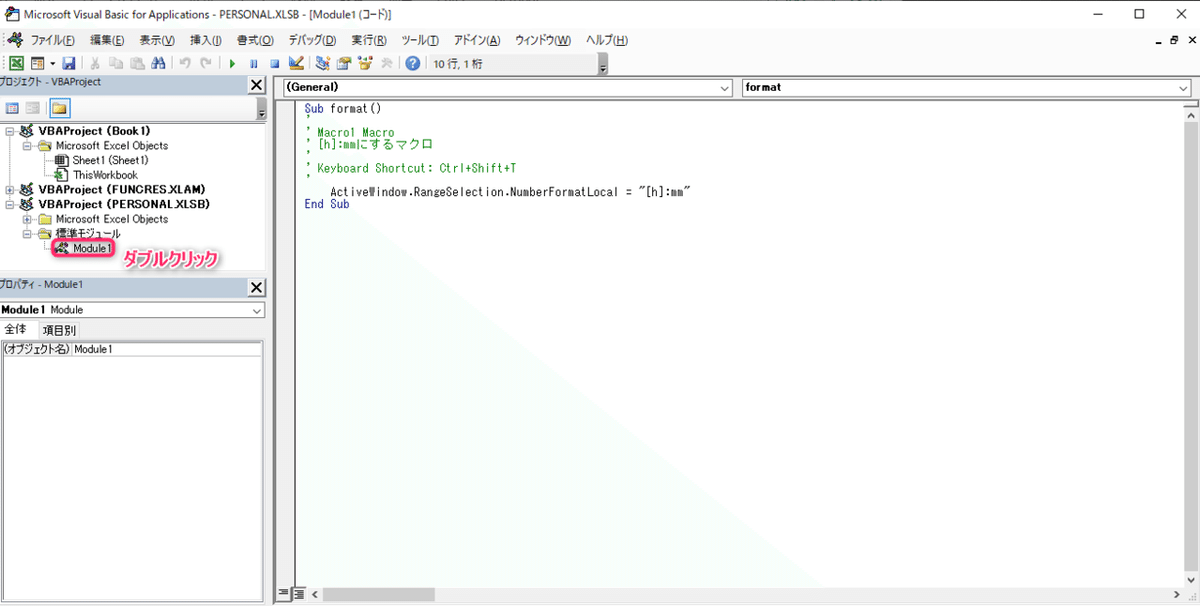This screenshot has height=606, width=1200.
Task: Switch to 項目別 properties tab
Action: tap(58, 330)
